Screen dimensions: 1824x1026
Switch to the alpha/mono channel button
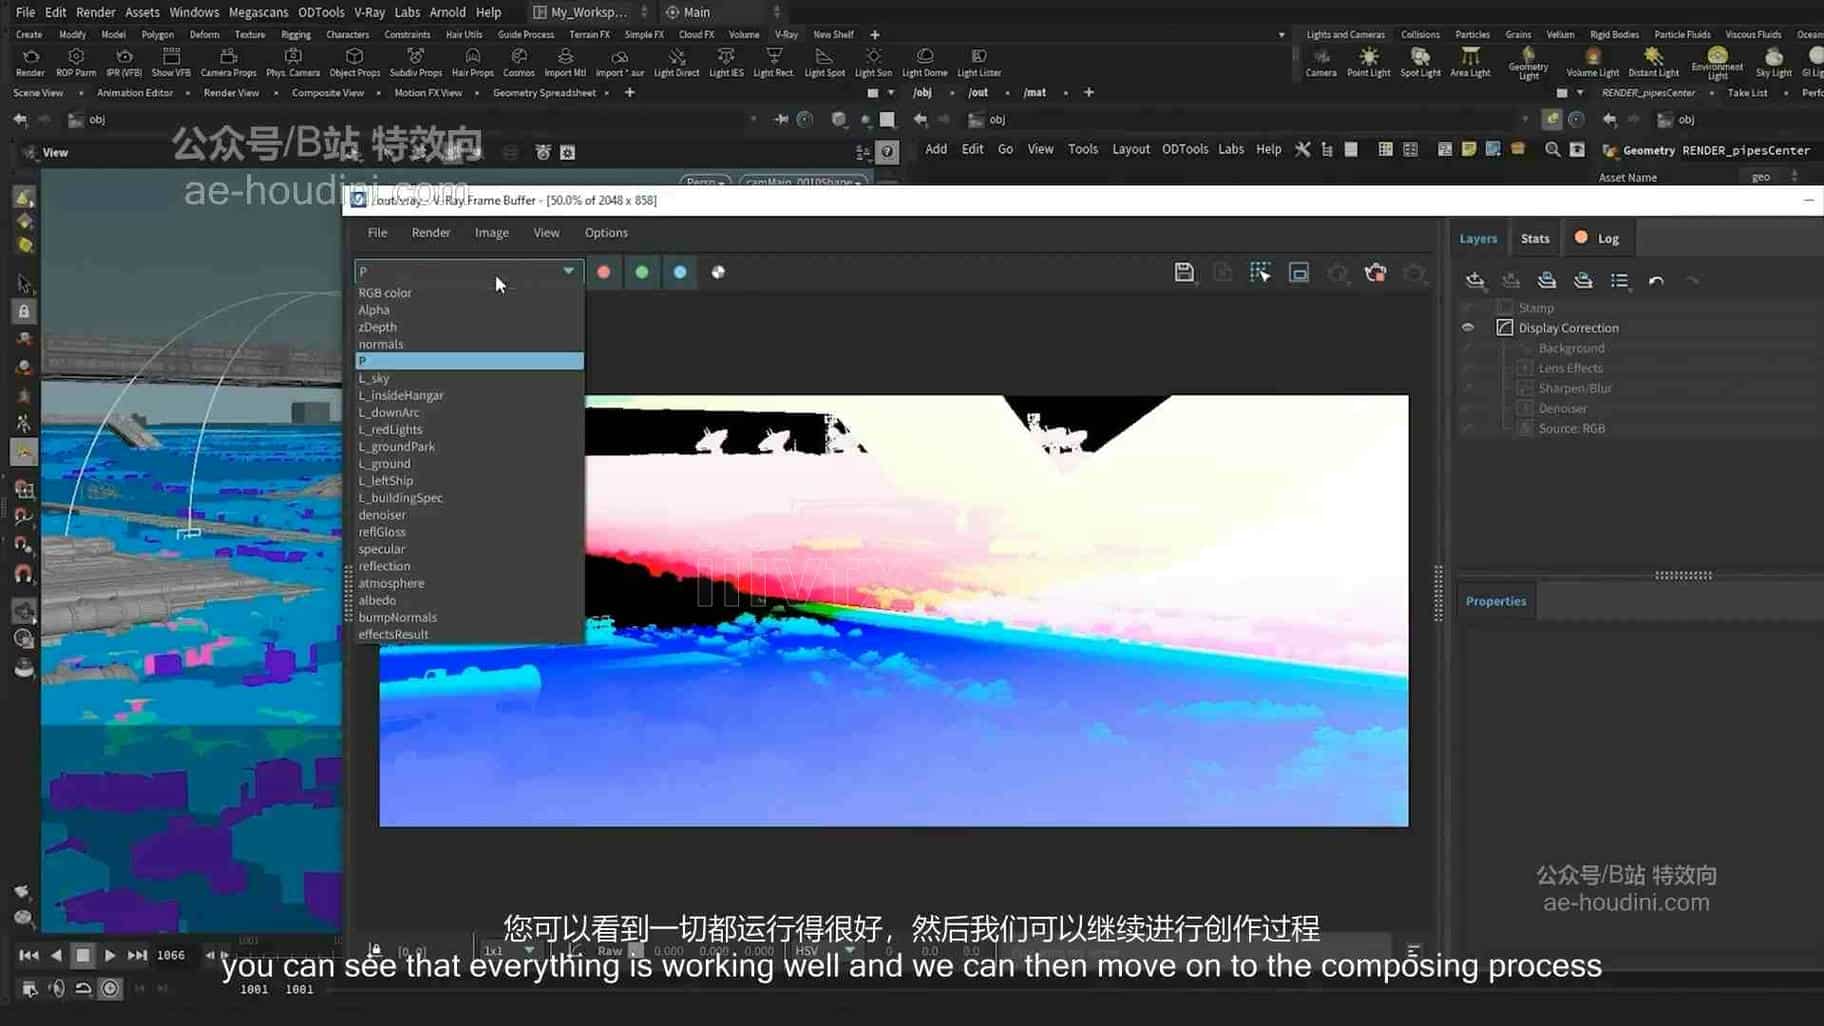pyautogui.click(x=718, y=272)
